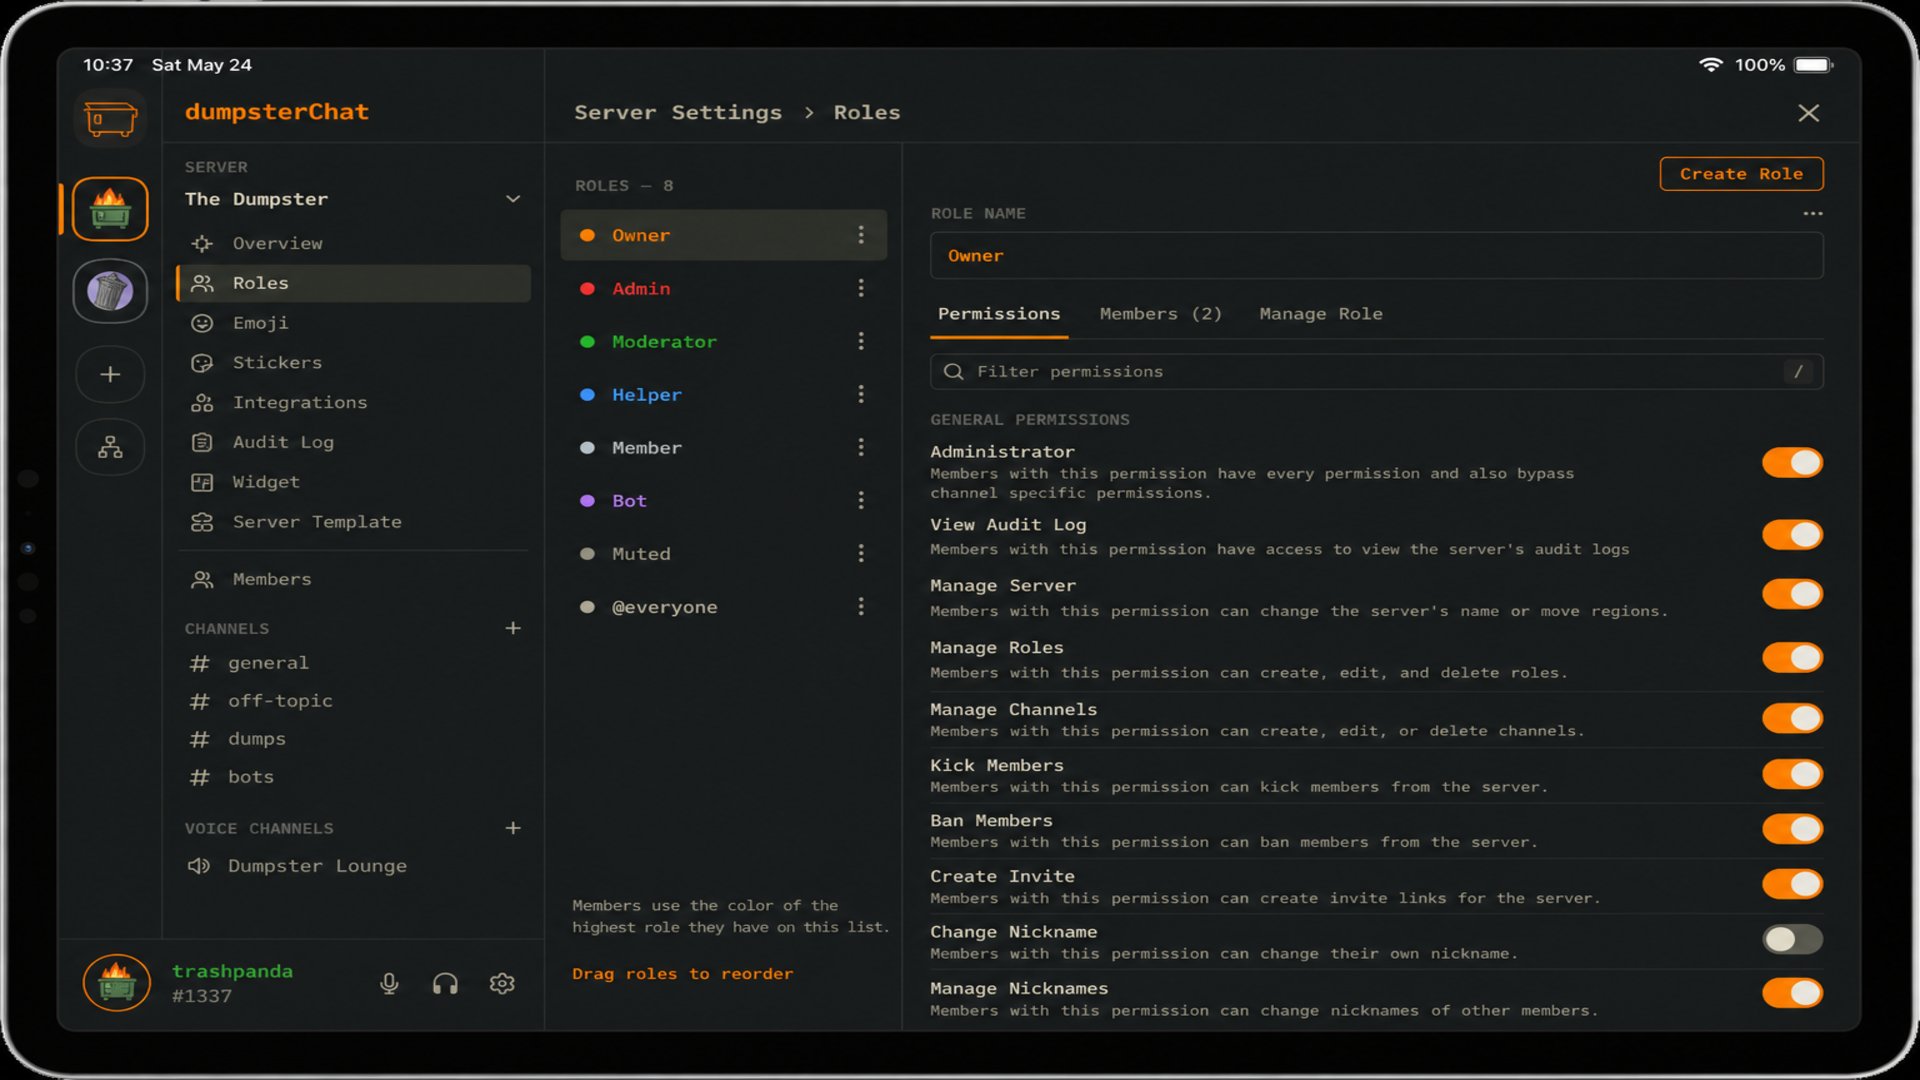1920x1080 pixels.
Task: Switch to the Permissions tab
Action: pyautogui.click(x=999, y=314)
